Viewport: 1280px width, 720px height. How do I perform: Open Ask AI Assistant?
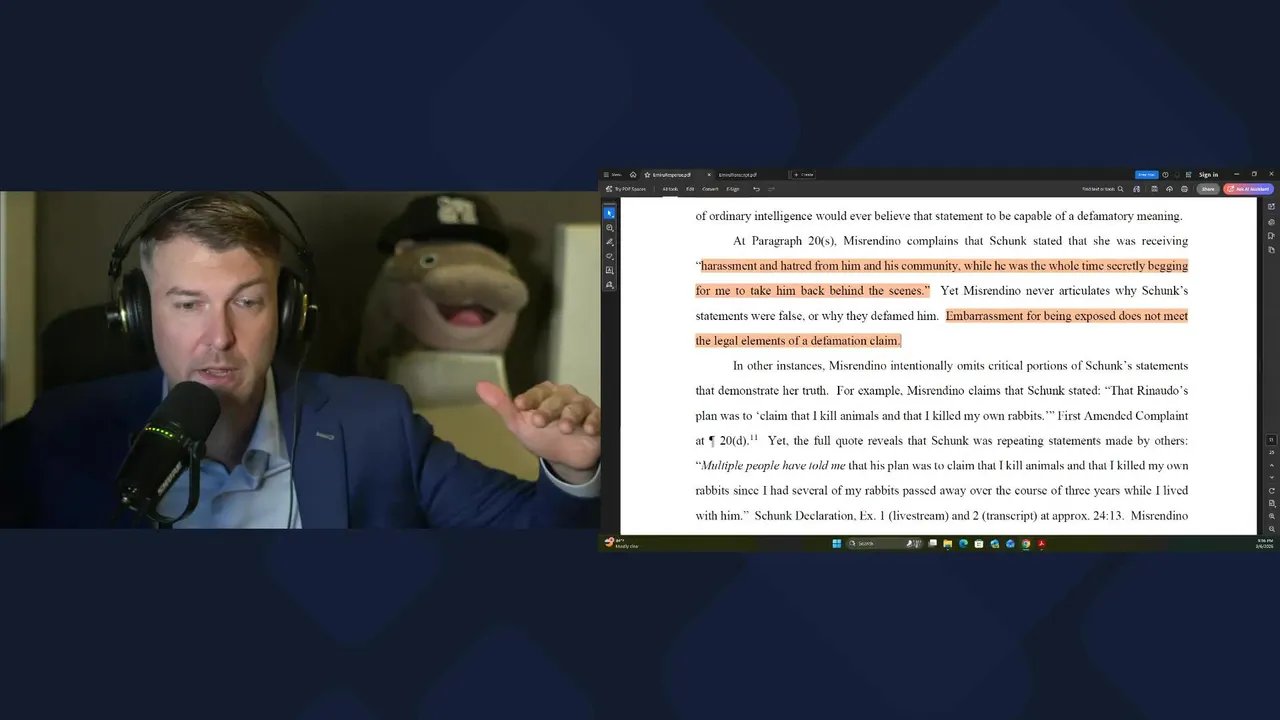click(1248, 189)
